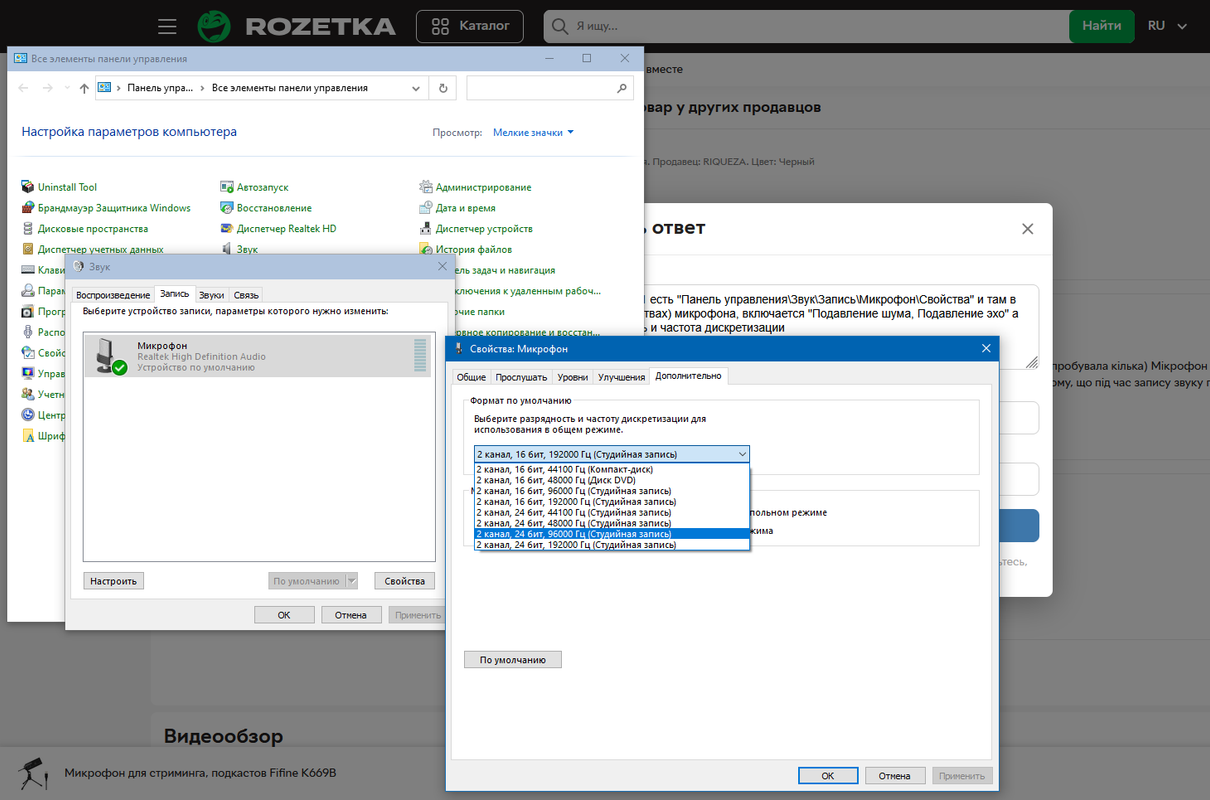
Task: Expand the Control Panel address history dropdown
Action: (x=417, y=88)
